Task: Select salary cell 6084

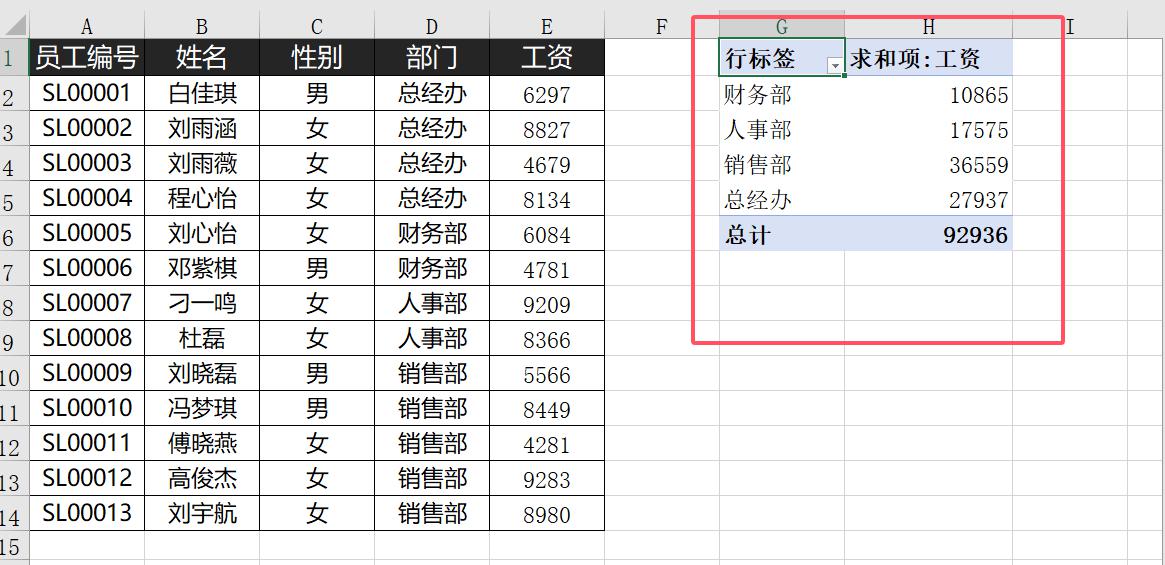Action: pyautogui.click(x=547, y=233)
